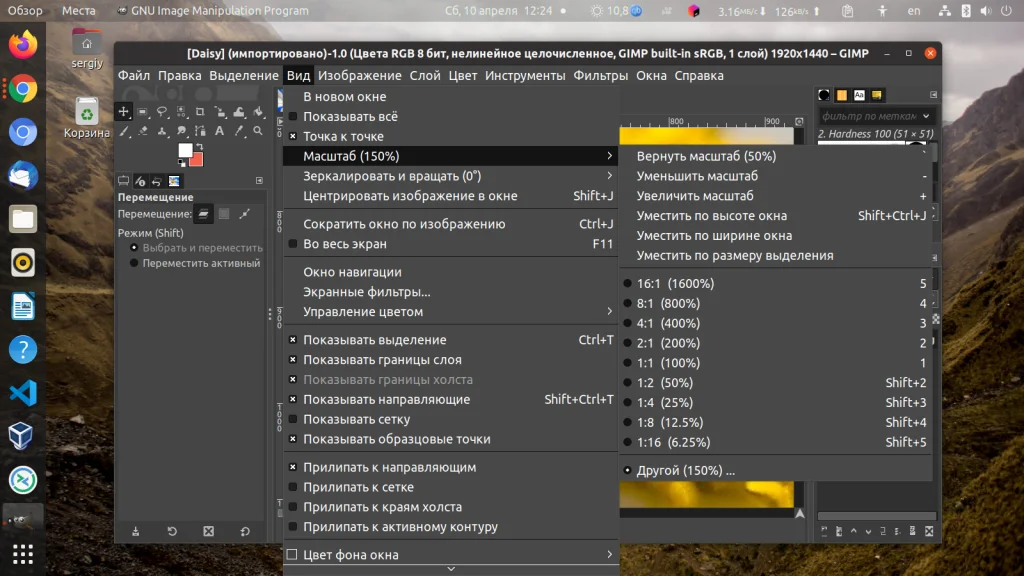The height and width of the screenshot is (576, 1024).
Task: Choose the Zoom magnifier tool
Action: (257, 131)
